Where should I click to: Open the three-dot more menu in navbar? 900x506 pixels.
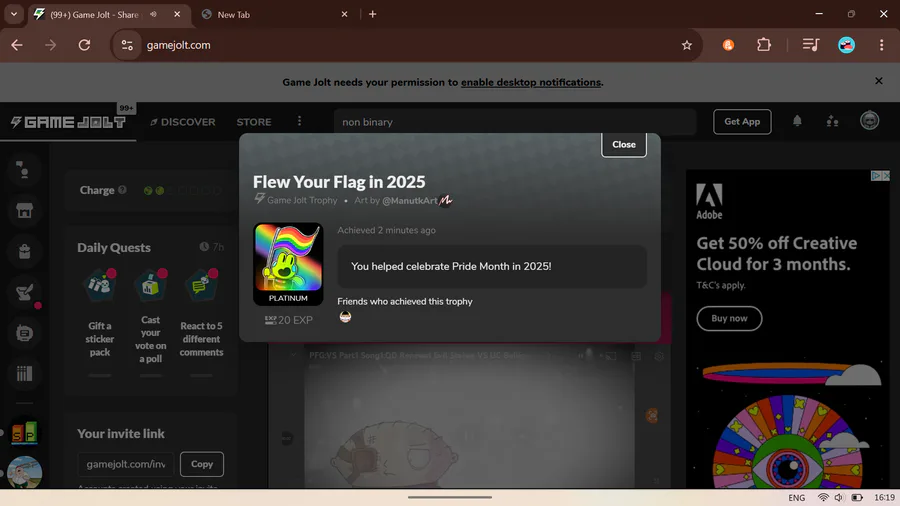tap(299, 121)
